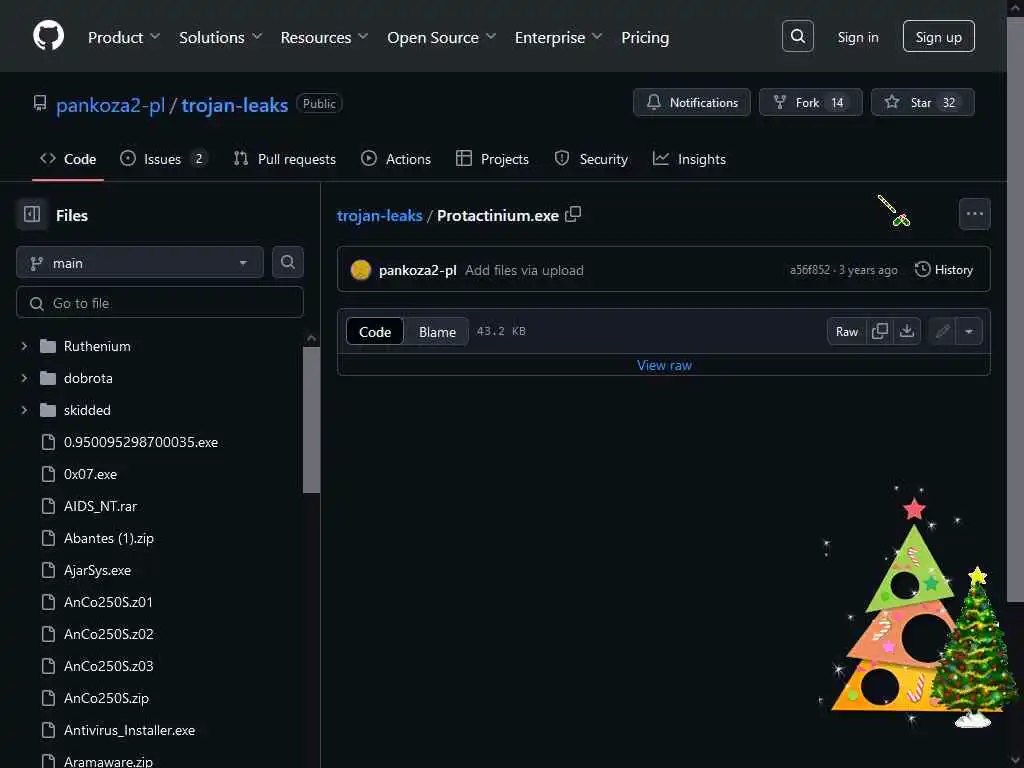Screen dimensions: 1024x768
Task: Open the commit message Add files via upload
Action: click(x=524, y=270)
